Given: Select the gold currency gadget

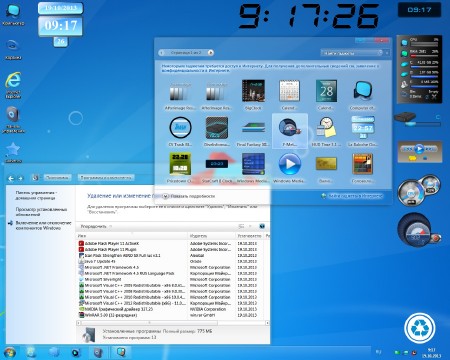Looking at the screenshot, I should point(326,168).
